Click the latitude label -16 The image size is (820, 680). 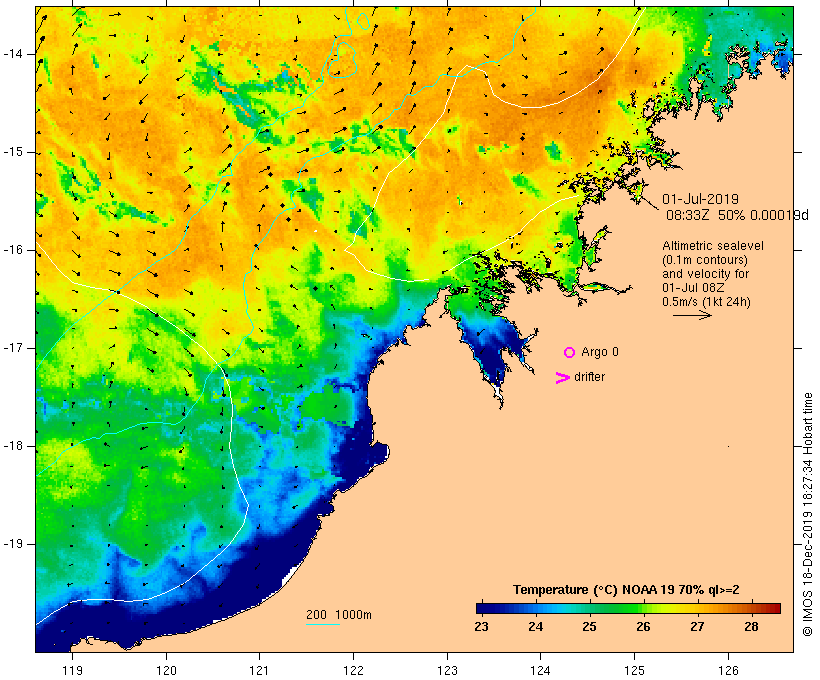[13, 250]
